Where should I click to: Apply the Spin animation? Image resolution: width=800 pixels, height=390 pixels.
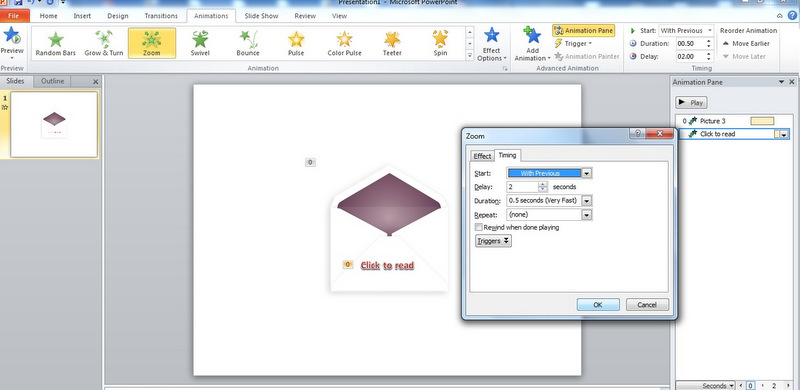point(440,43)
